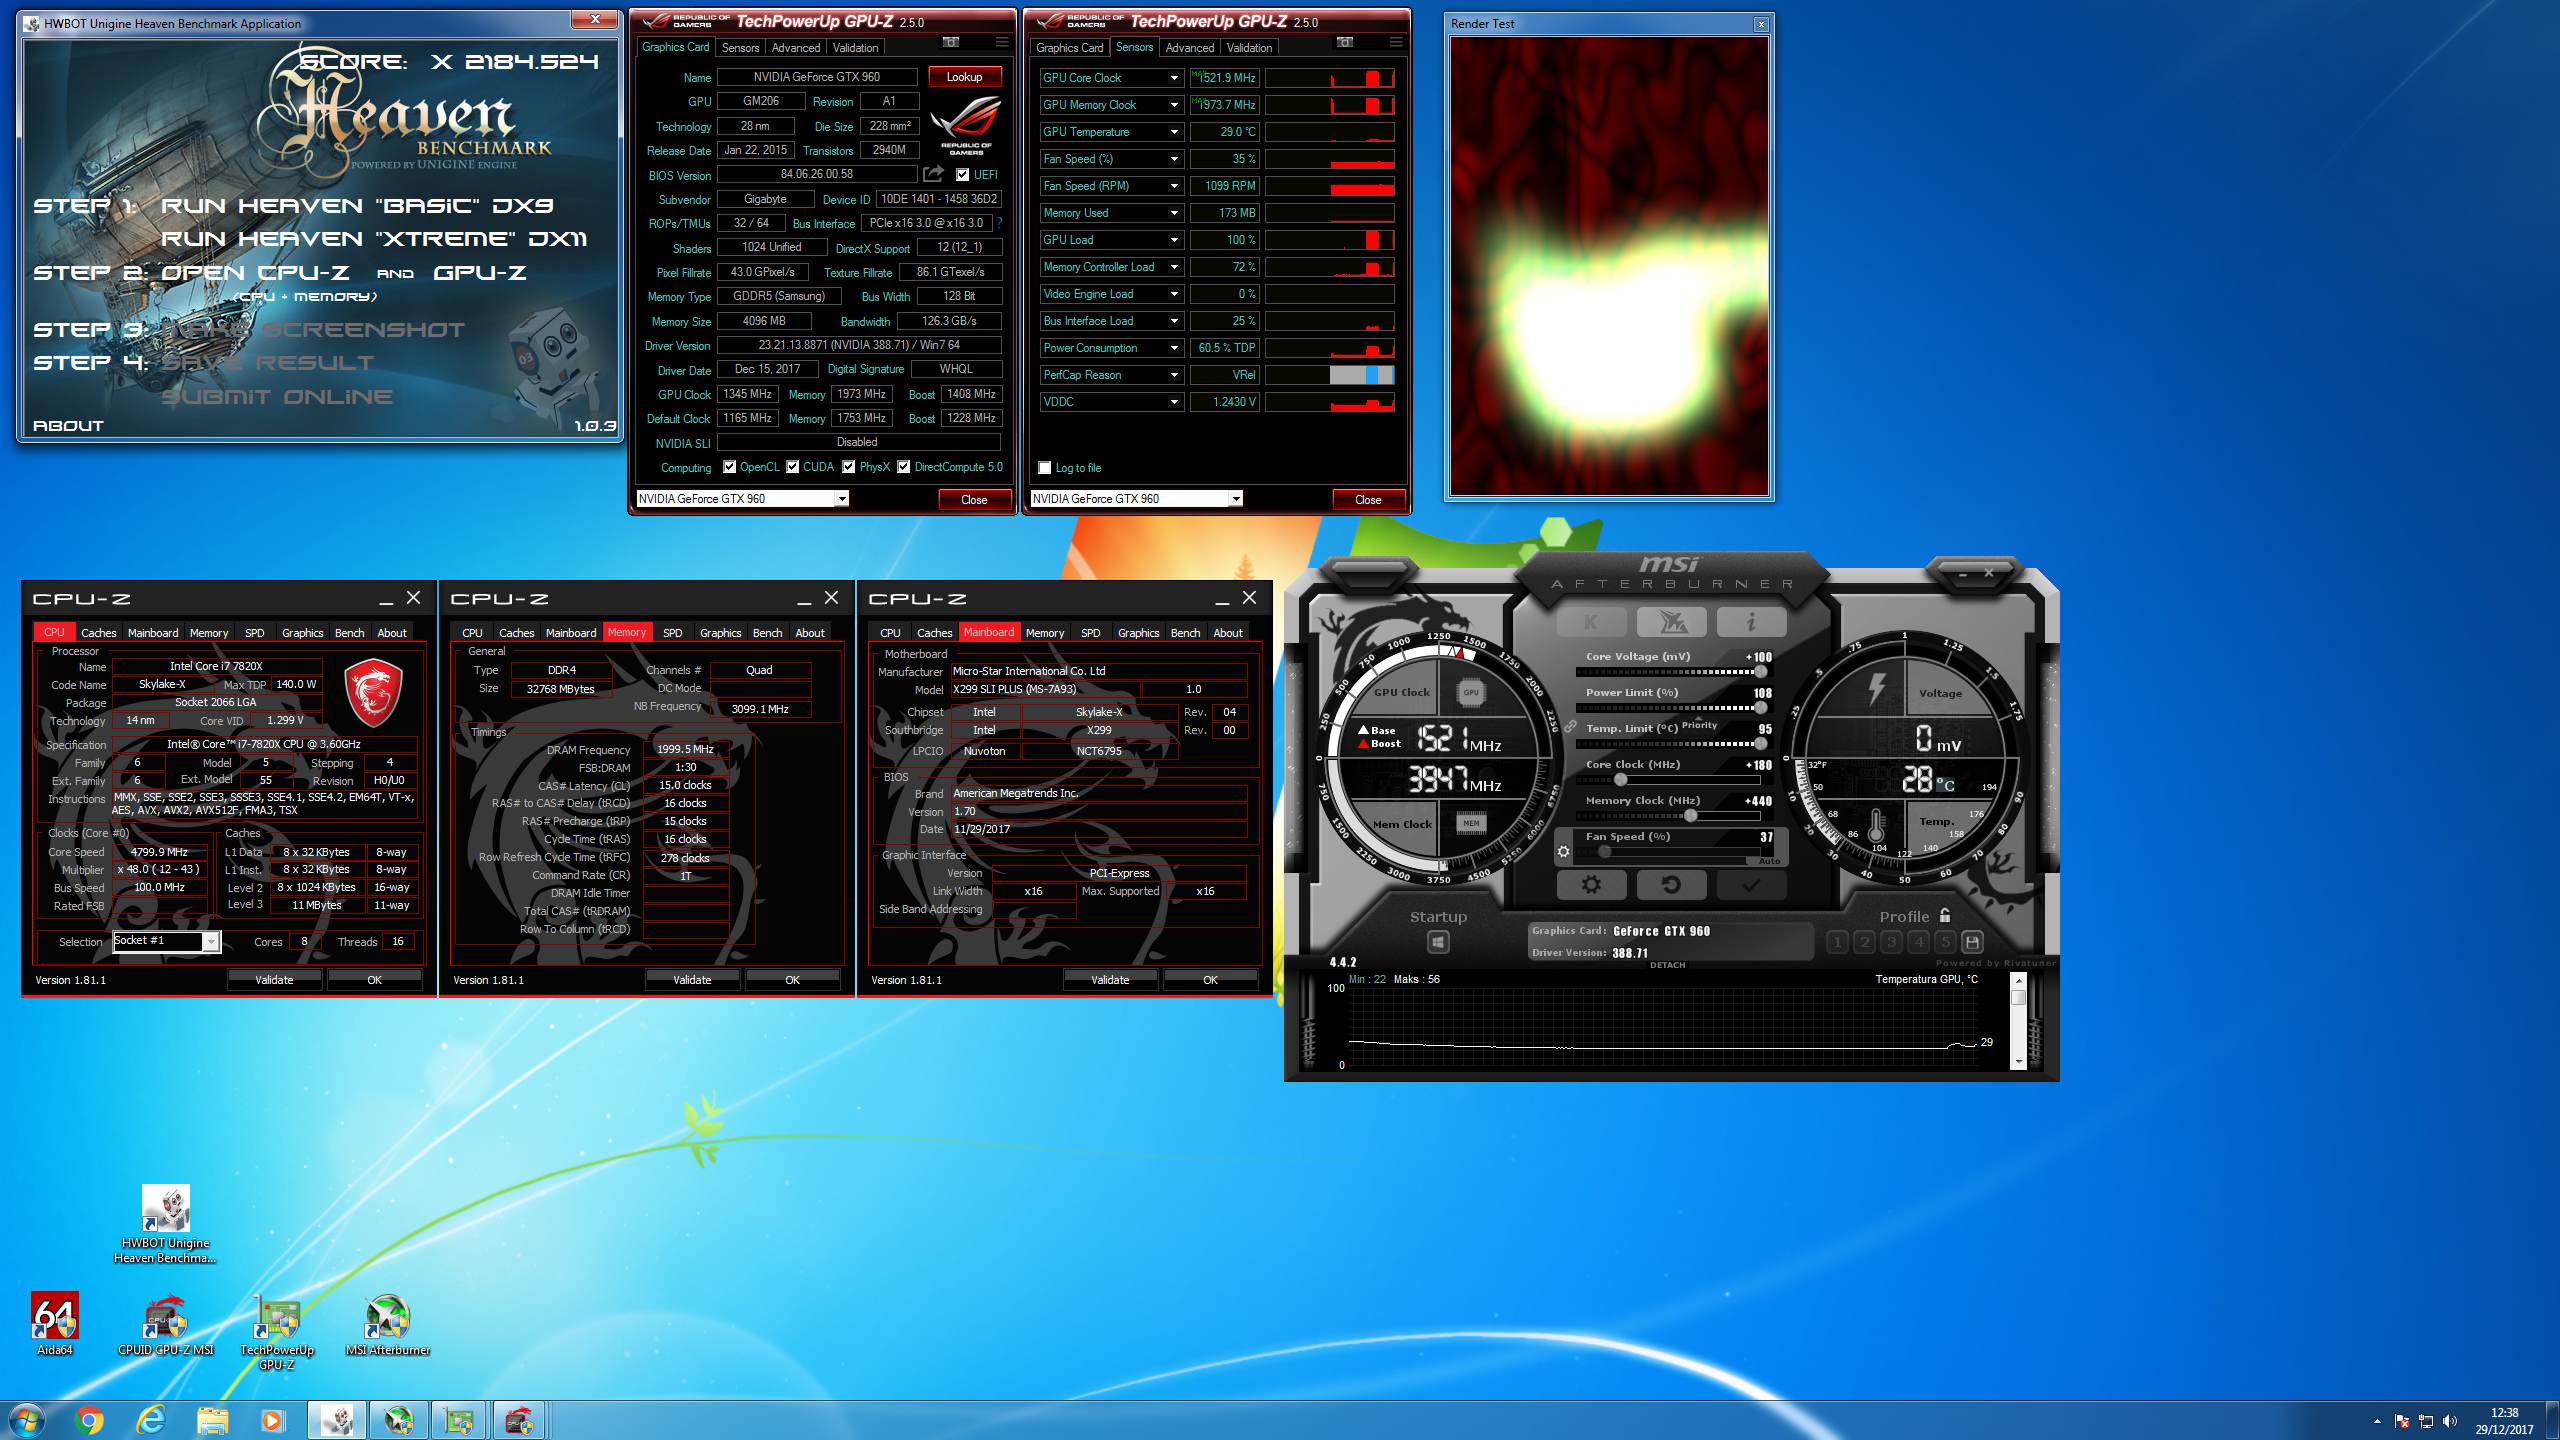Take screenshot with camera icon in the left GPU-Z window
Screen dimensions: 2560x1440
pos(951,42)
